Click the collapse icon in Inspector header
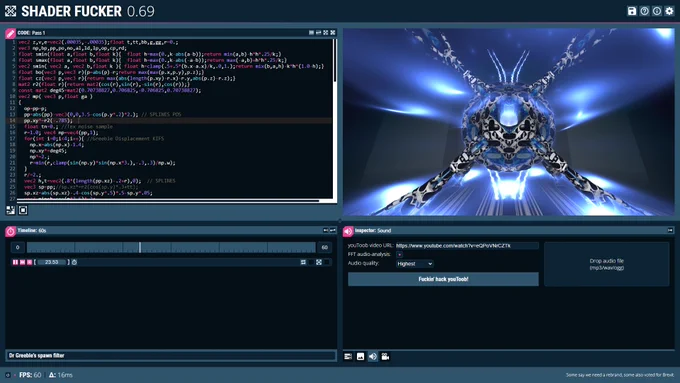 [x=670, y=230]
